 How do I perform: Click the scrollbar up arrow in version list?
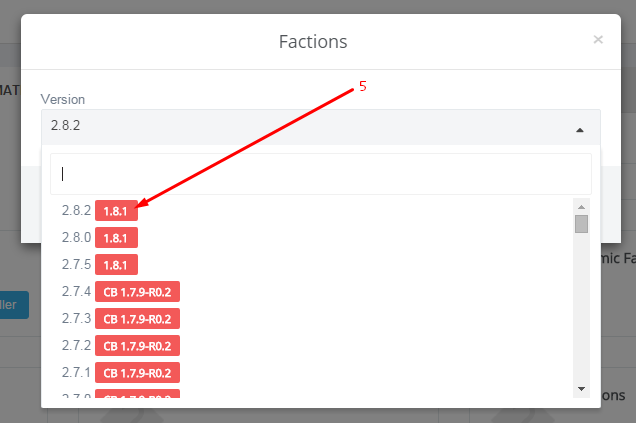tap(581, 207)
